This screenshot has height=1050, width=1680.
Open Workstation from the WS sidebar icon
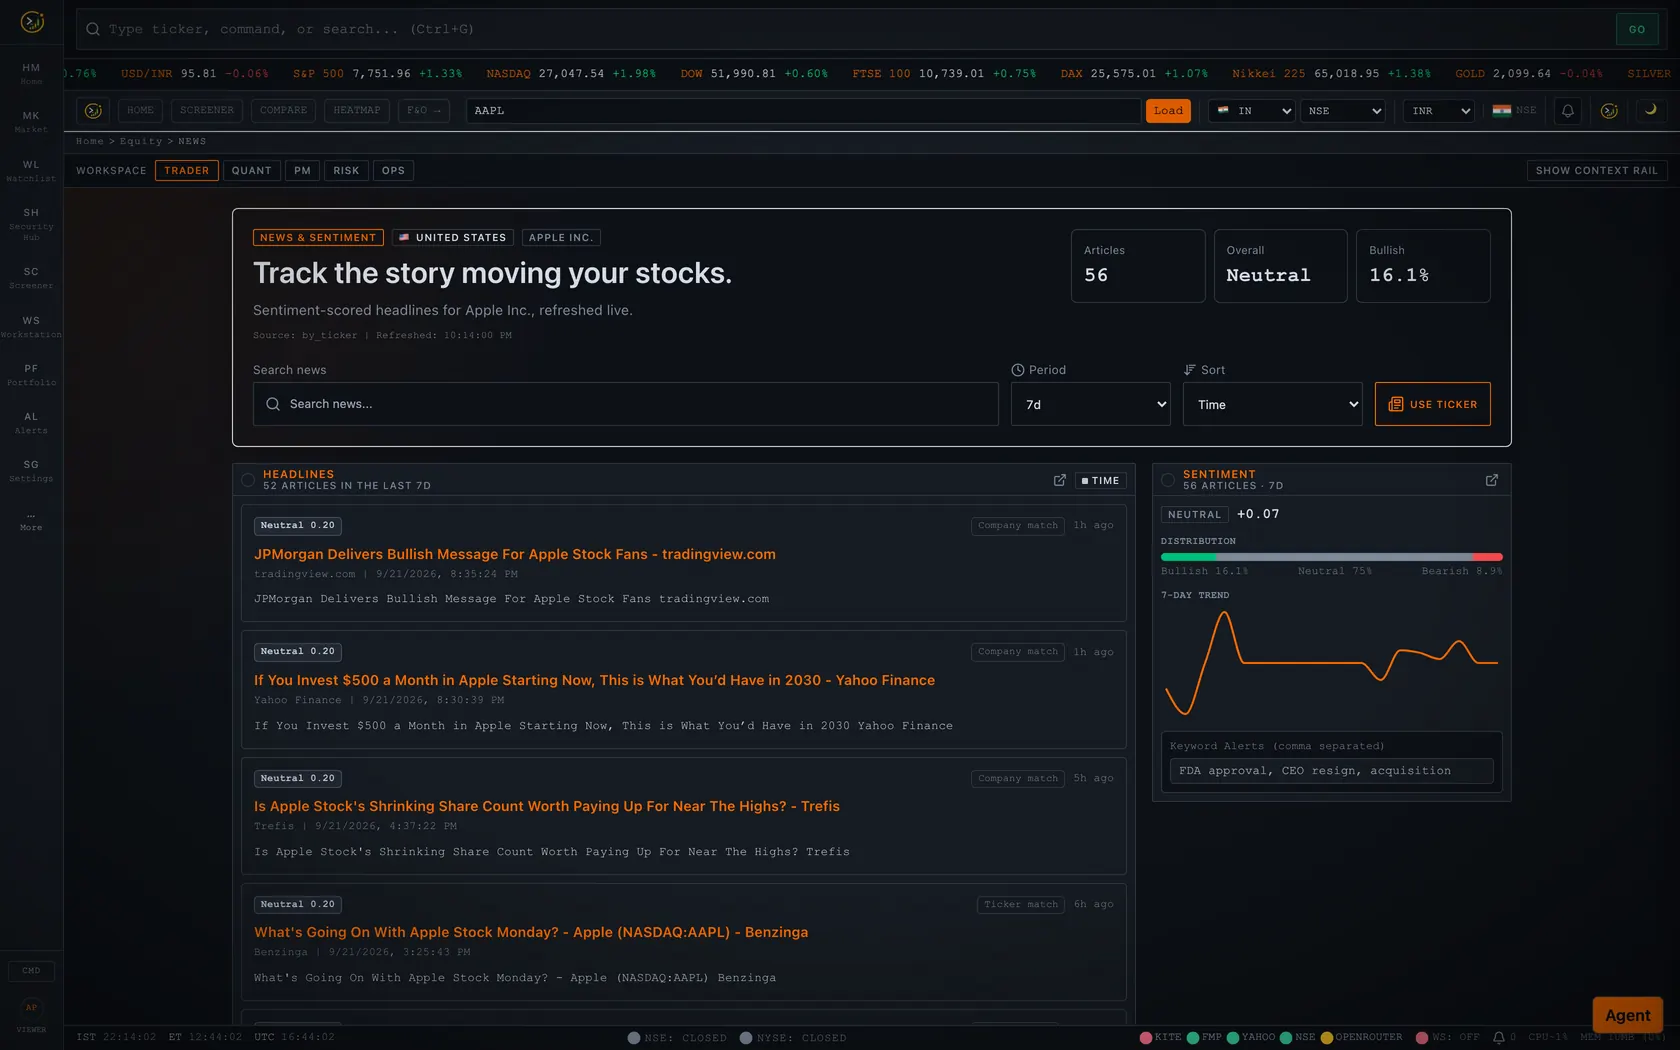coord(31,327)
